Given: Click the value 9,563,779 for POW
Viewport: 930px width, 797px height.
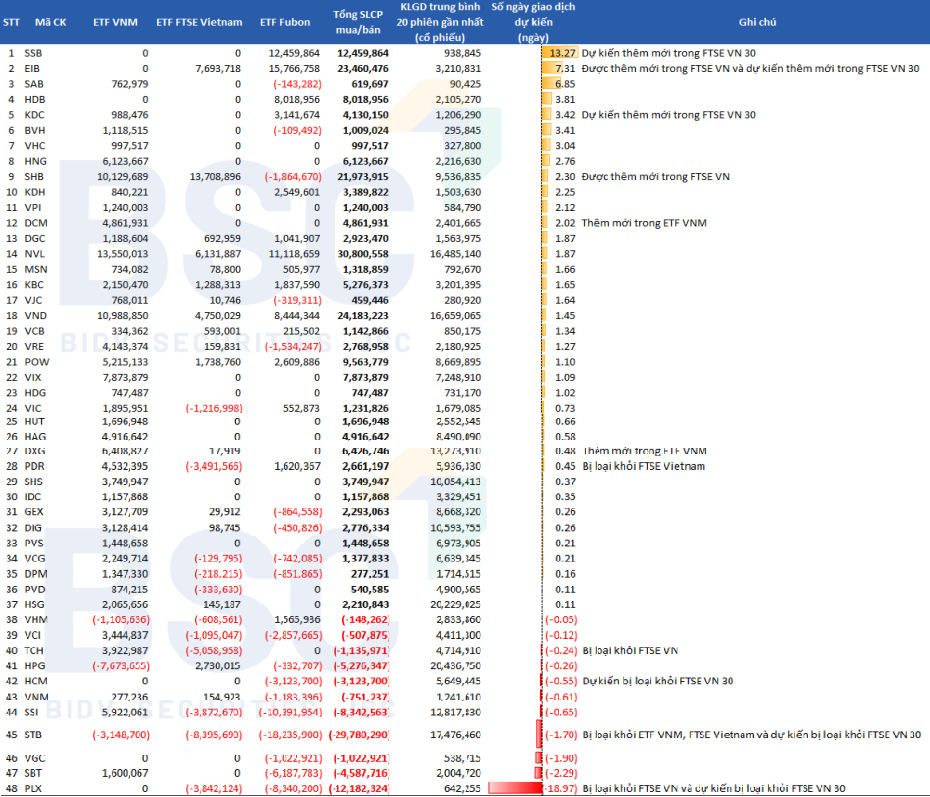Looking at the screenshot, I should click(365, 362).
